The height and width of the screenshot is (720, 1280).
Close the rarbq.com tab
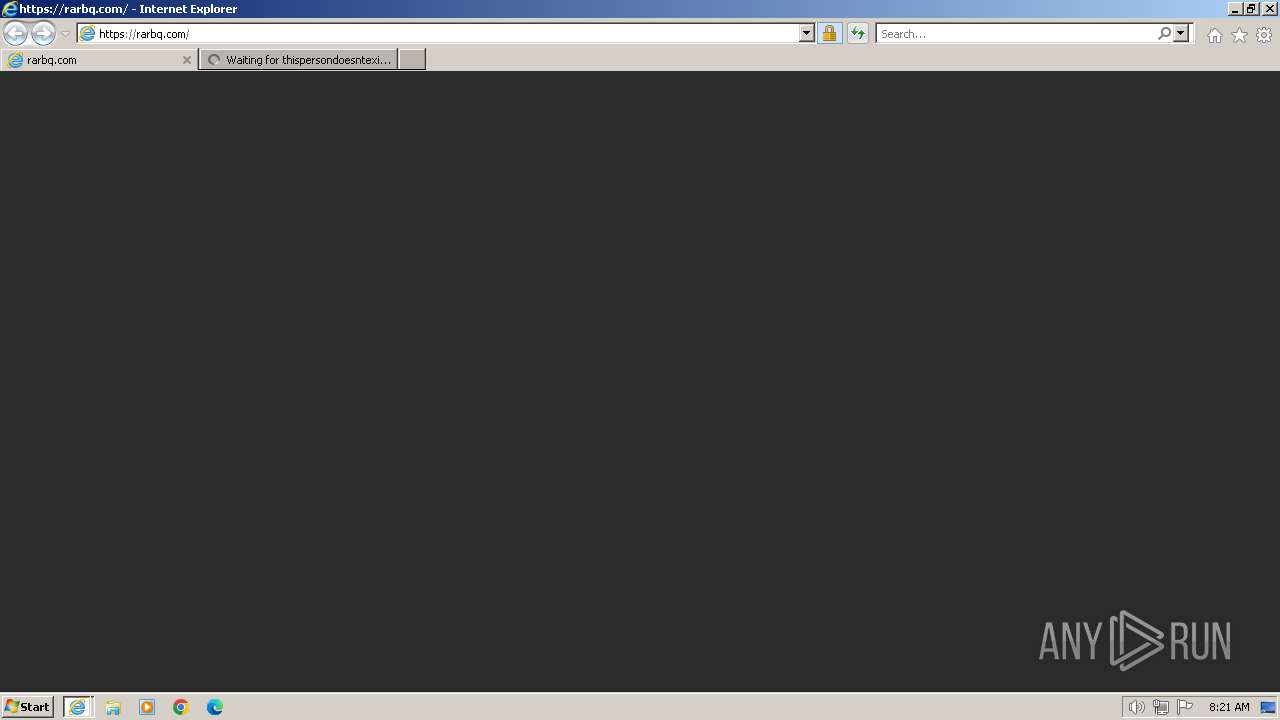(x=186, y=60)
